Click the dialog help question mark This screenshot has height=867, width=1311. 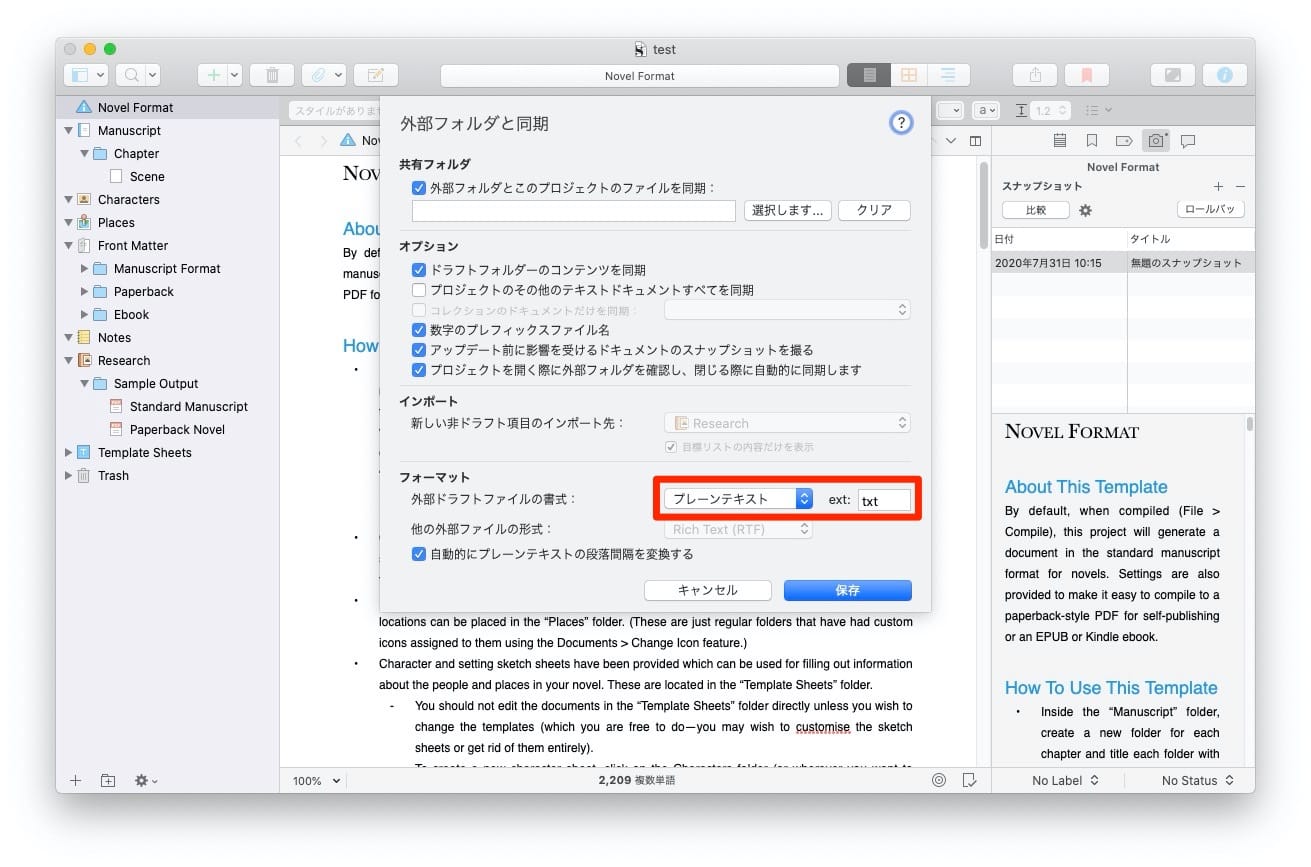click(x=901, y=123)
